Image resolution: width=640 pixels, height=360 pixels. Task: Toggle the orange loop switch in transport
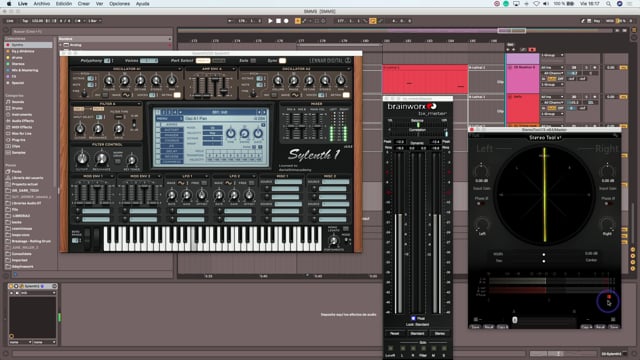pyautogui.click(x=372, y=21)
